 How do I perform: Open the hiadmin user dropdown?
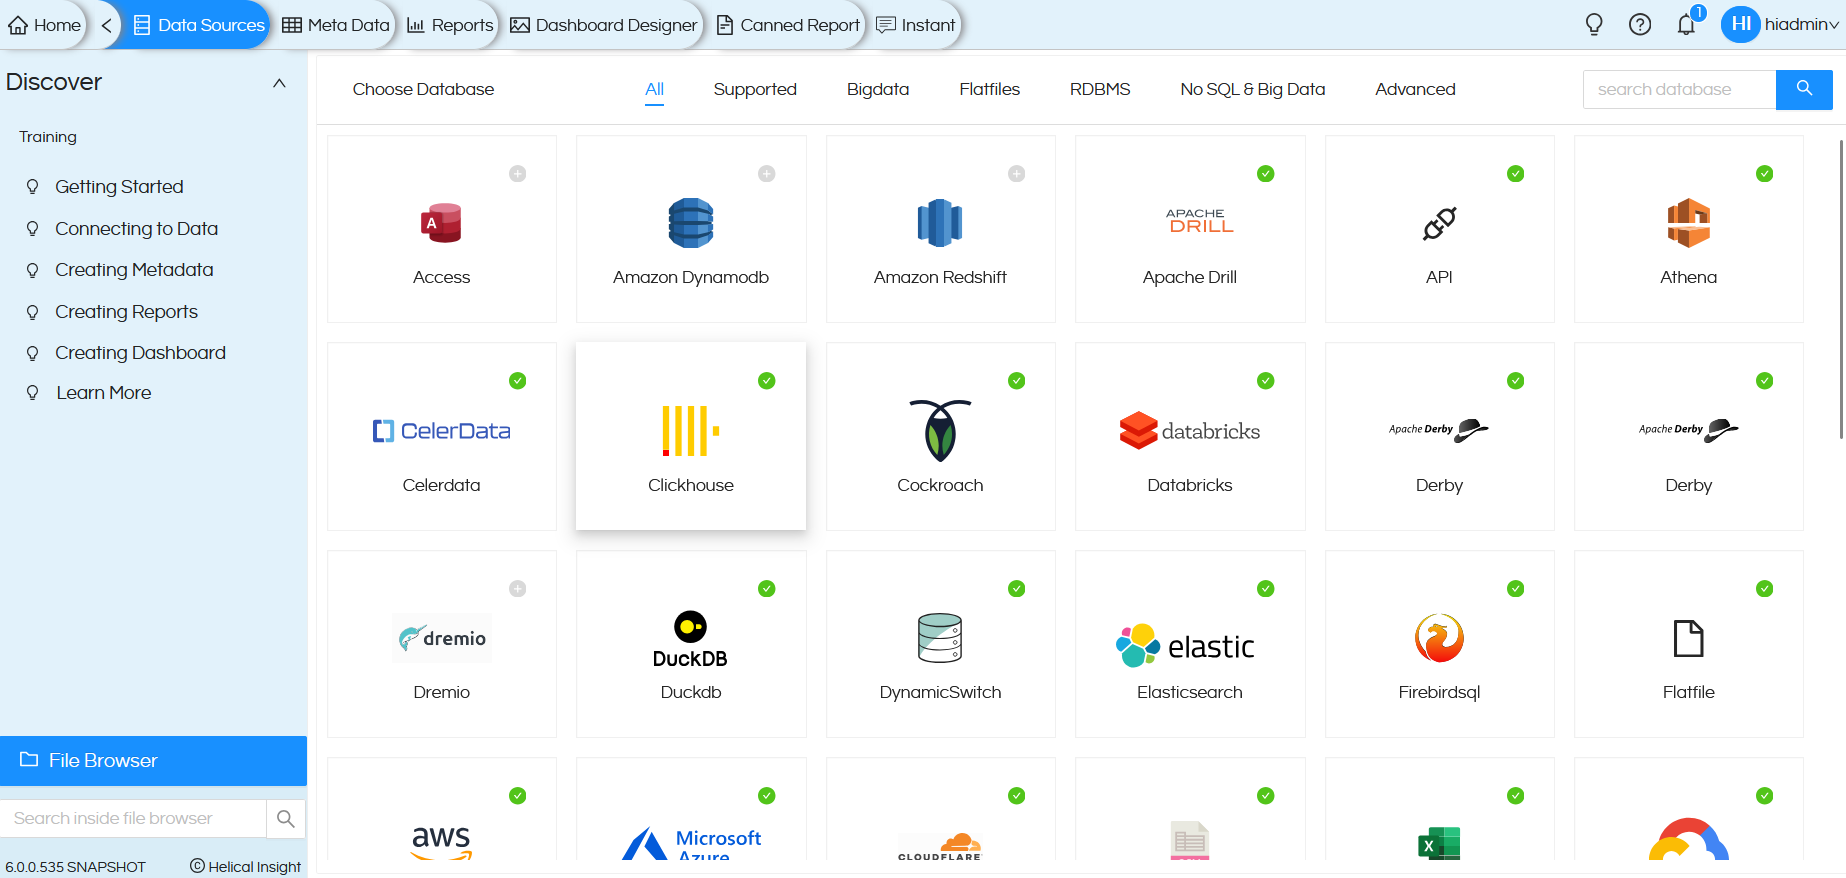point(1781,24)
